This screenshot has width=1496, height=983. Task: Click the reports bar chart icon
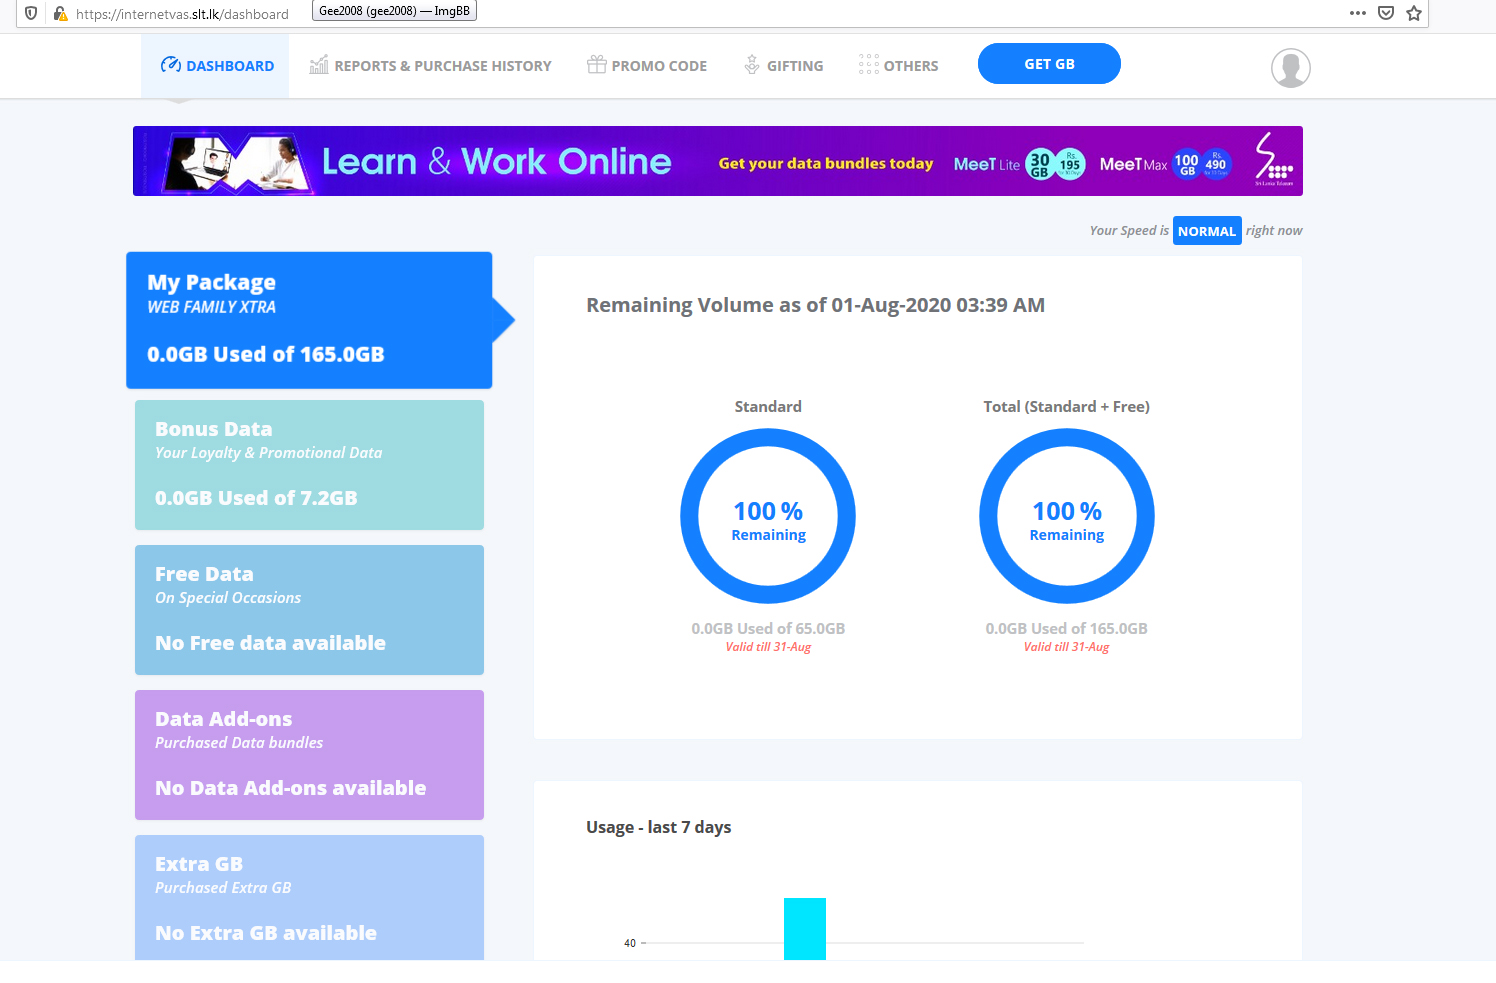pyautogui.click(x=319, y=65)
